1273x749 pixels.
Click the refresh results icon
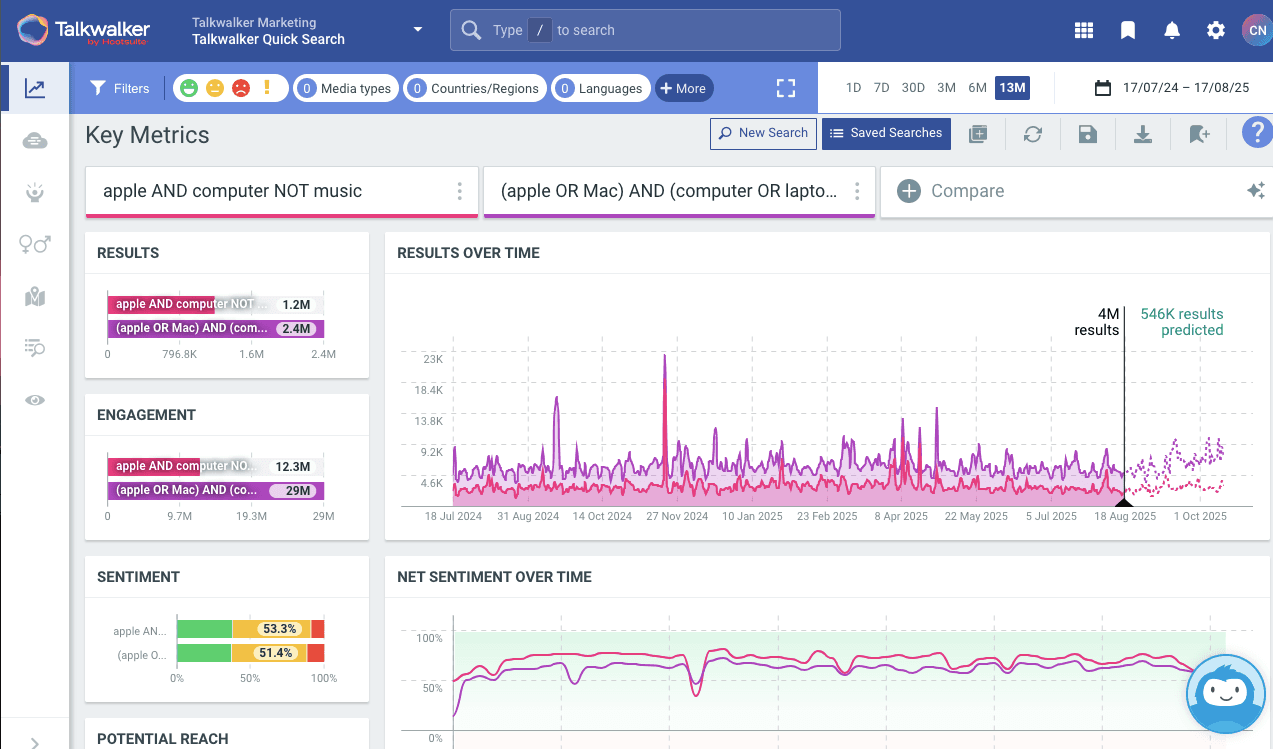point(1033,134)
